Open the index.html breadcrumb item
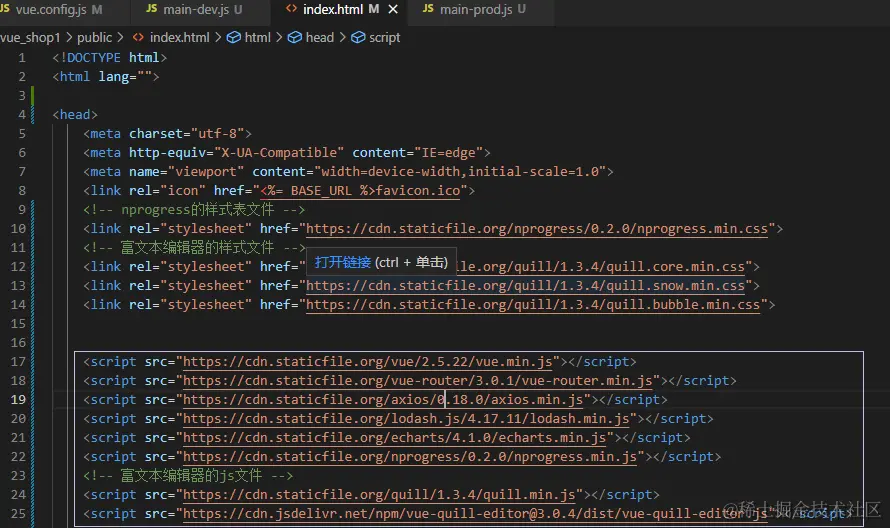Viewport: 890px width, 528px height. (179, 37)
